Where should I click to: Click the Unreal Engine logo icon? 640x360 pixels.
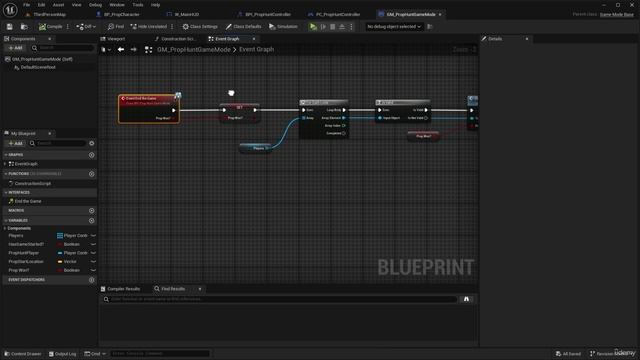point(10,10)
